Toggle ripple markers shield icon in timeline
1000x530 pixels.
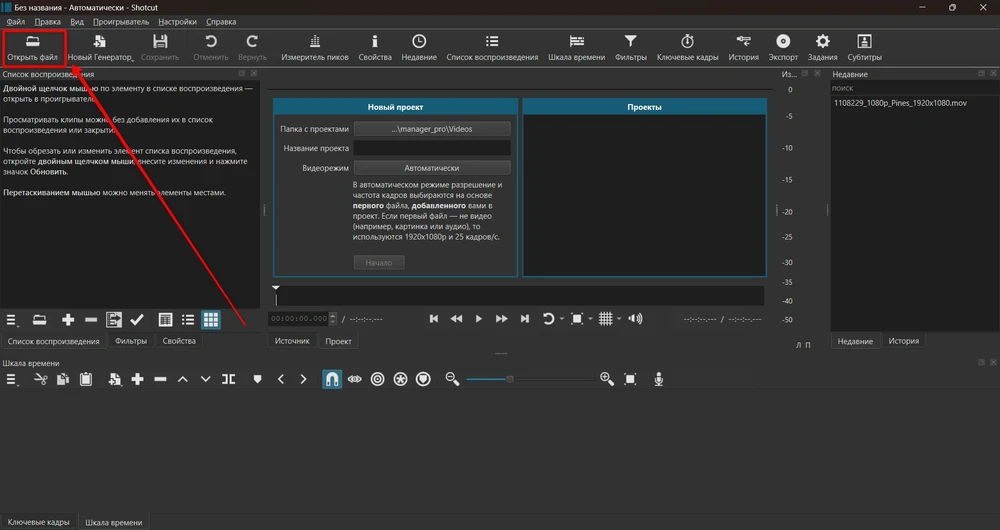[423, 379]
